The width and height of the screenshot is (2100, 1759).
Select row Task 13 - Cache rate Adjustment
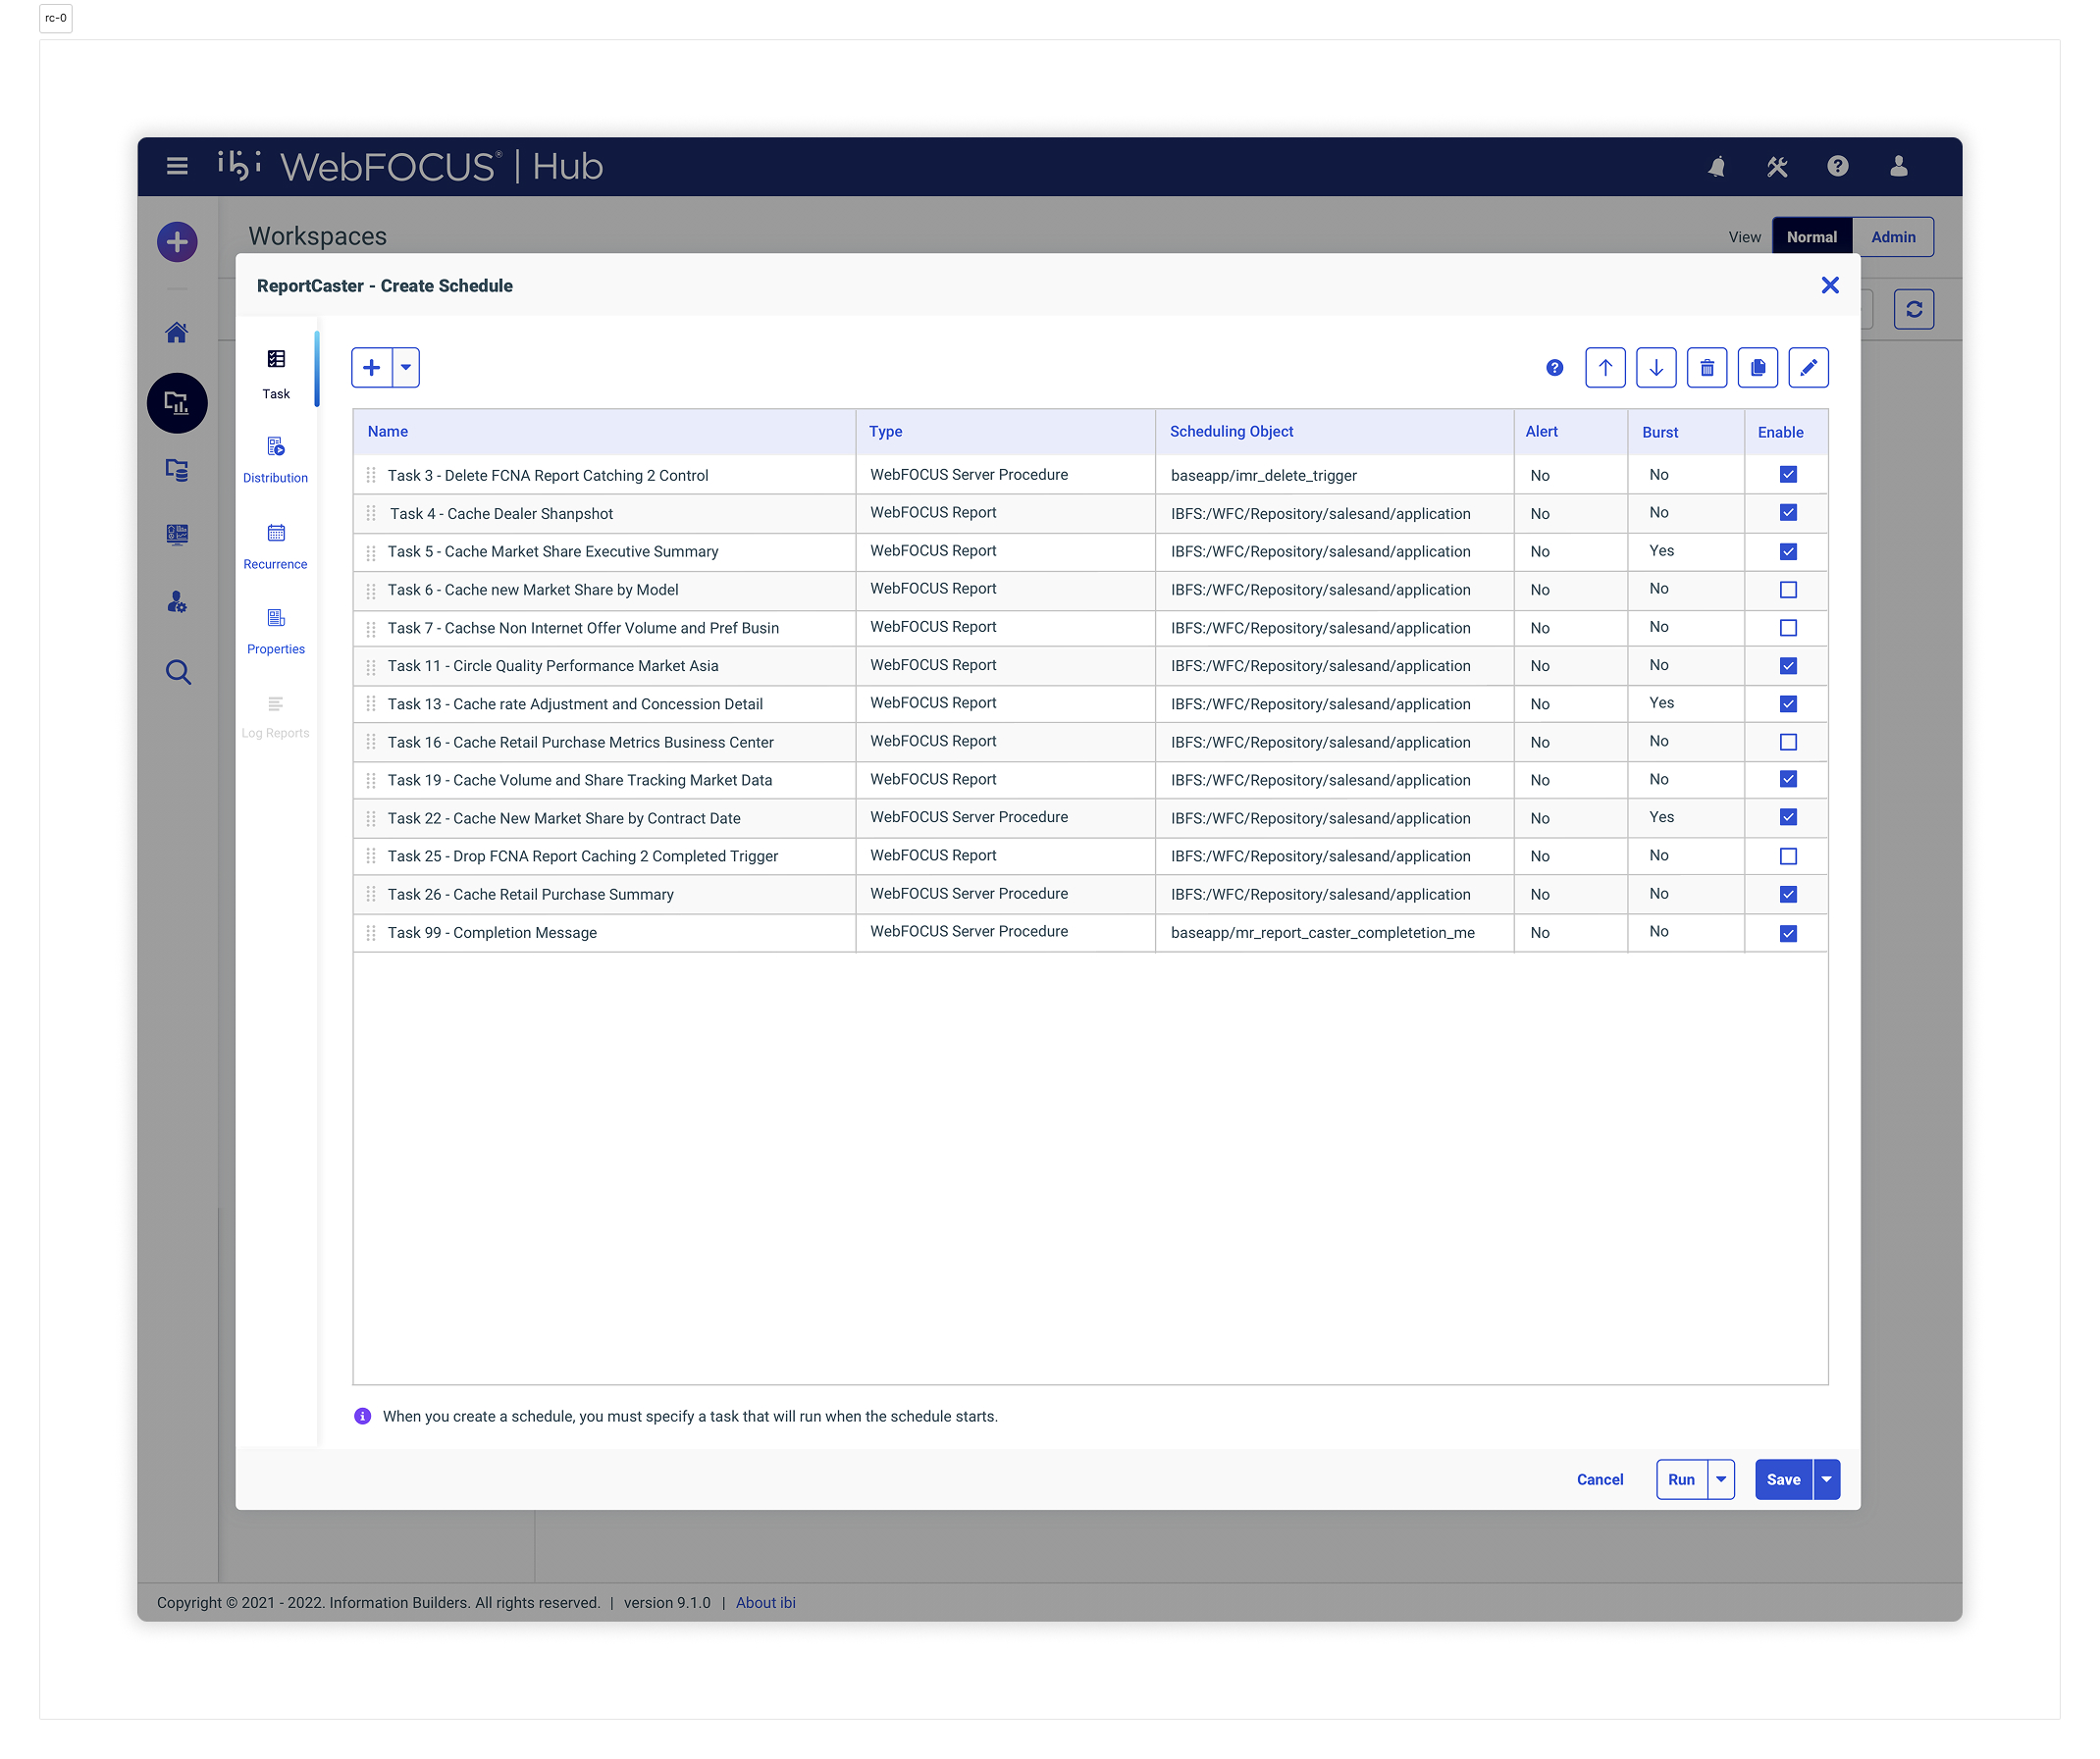tap(1090, 704)
